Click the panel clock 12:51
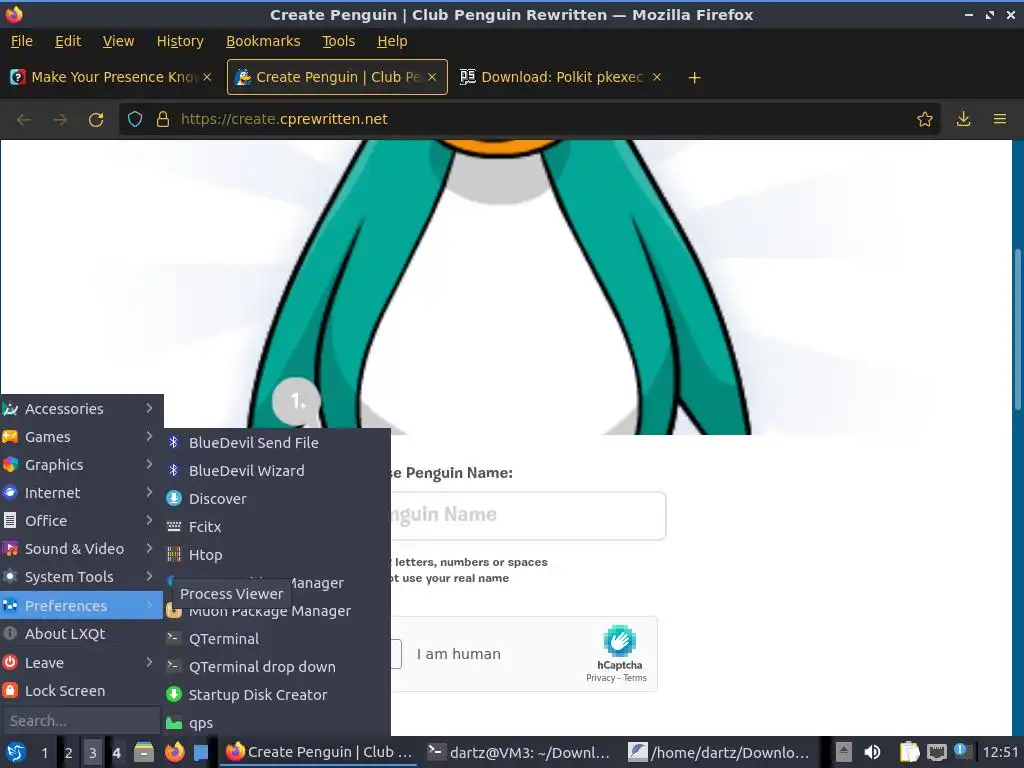 tap(1000, 752)
